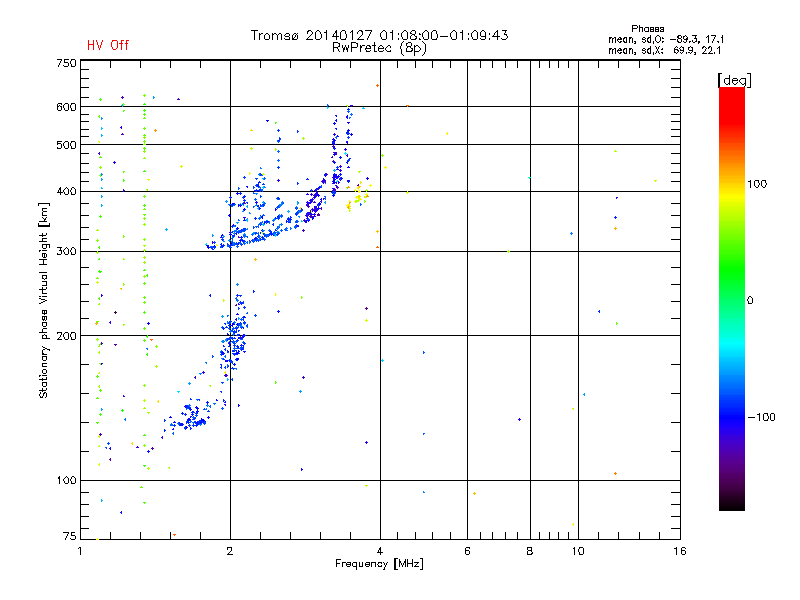This screenshot has height=600, width=800.
Task: Click the x-axis '1' tick label
Action: (x=80, y=551)
